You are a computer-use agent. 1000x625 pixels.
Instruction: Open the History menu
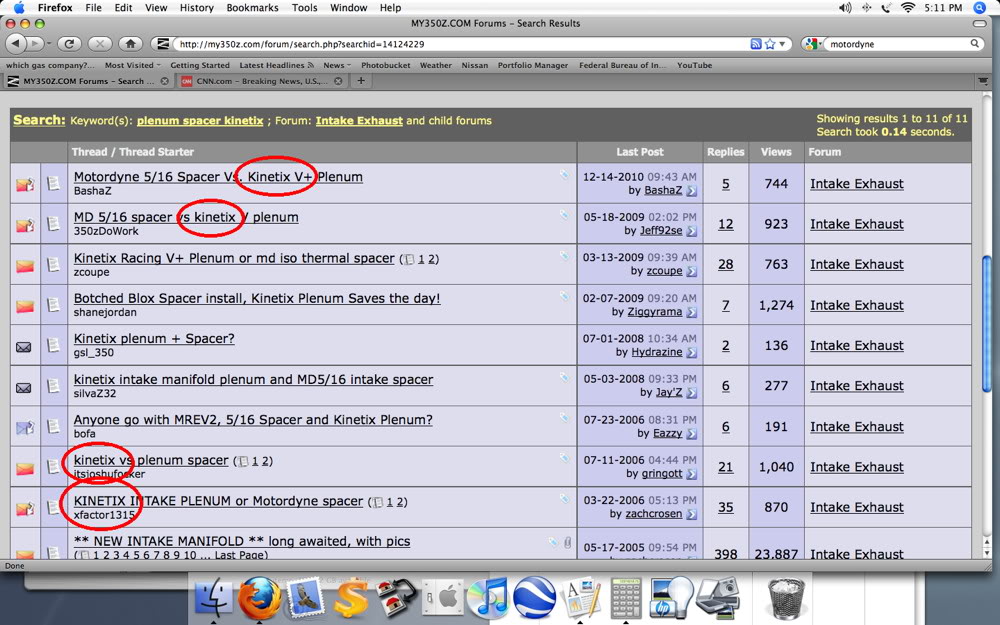196,8
